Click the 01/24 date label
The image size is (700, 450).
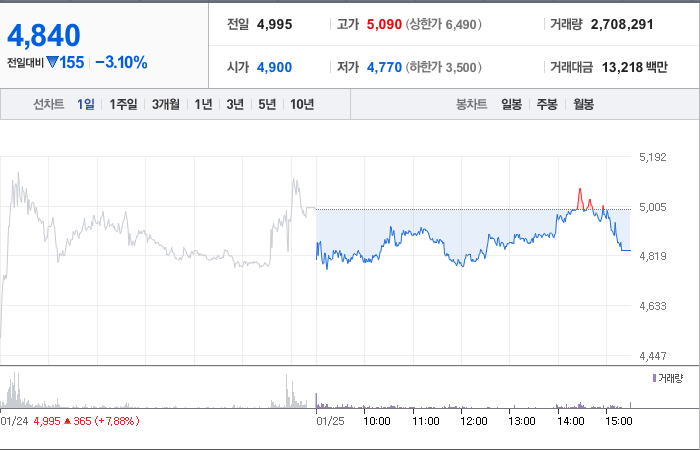14,421
